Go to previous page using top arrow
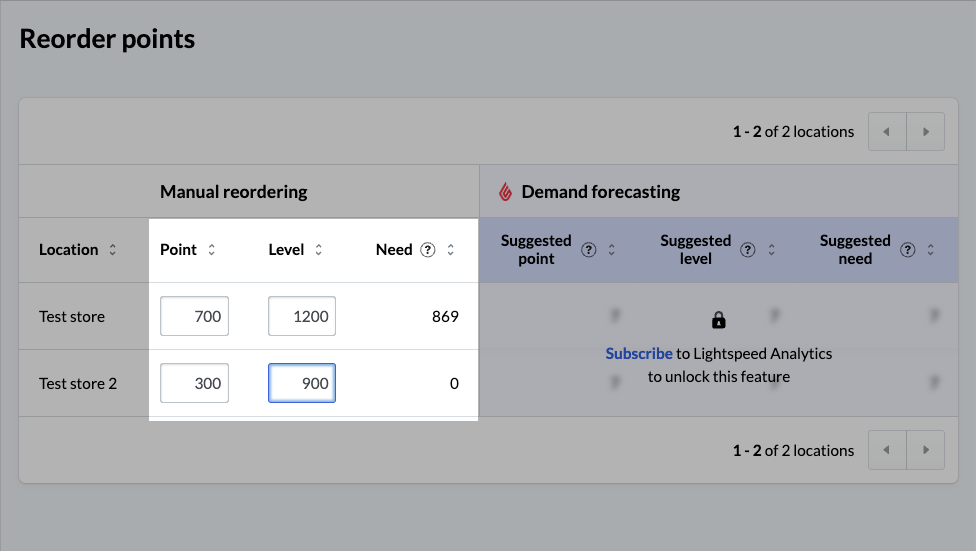The height and width of the screenshot is (551, 976). pos(887,132)
